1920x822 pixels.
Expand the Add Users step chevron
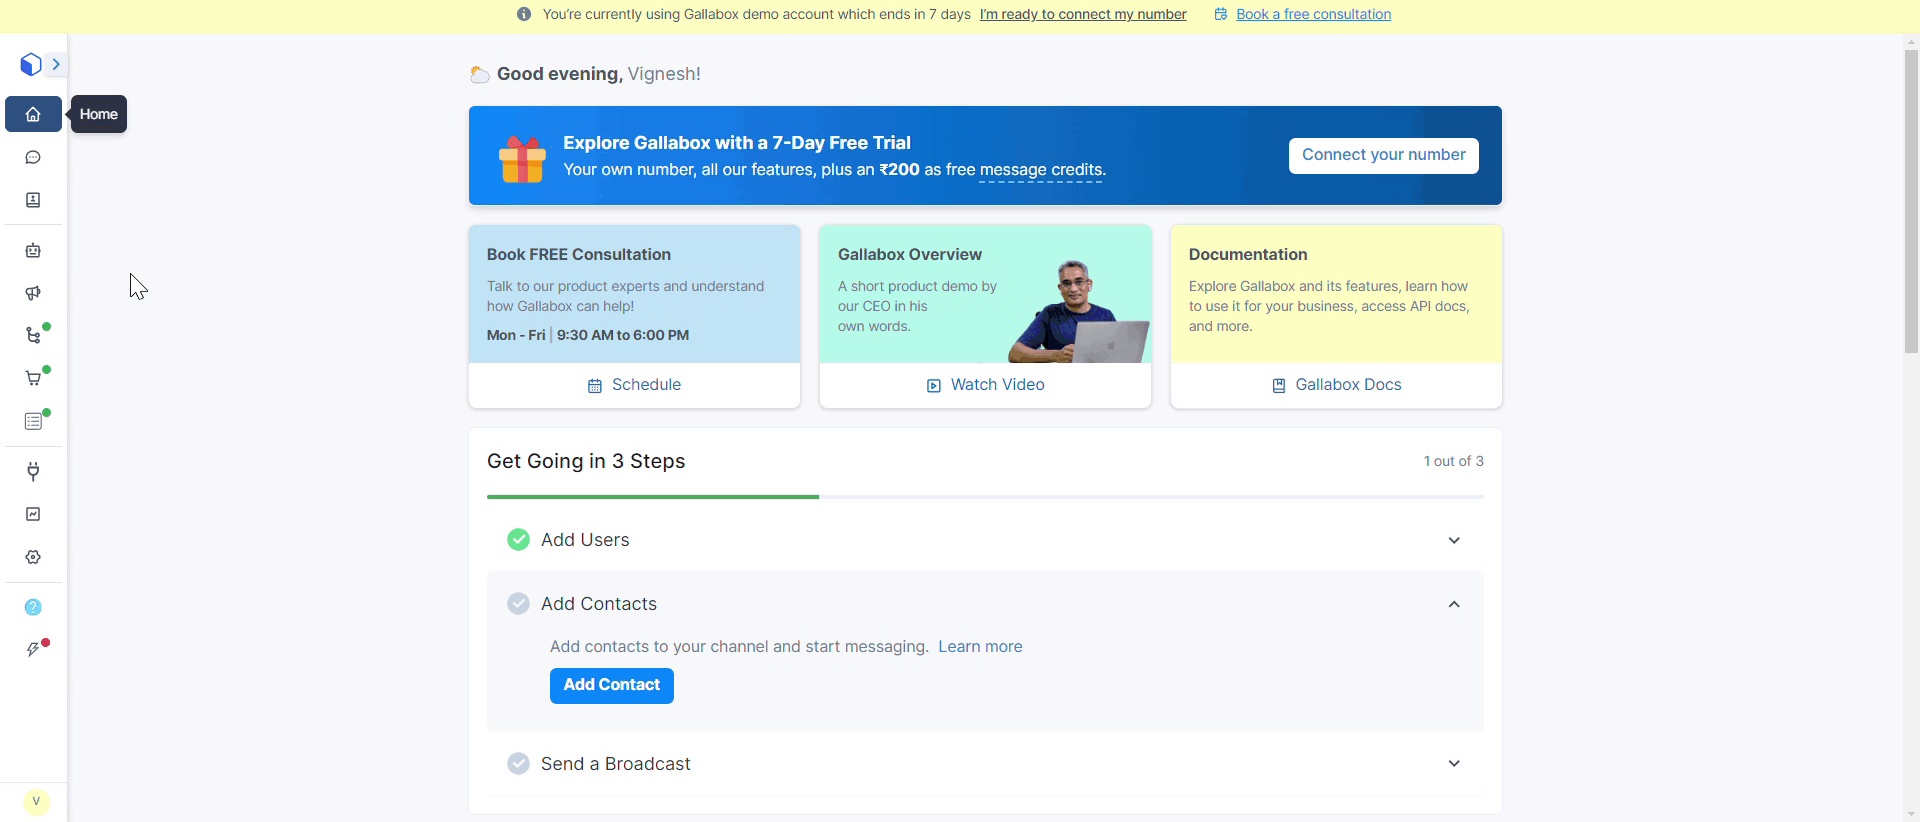1454,540
